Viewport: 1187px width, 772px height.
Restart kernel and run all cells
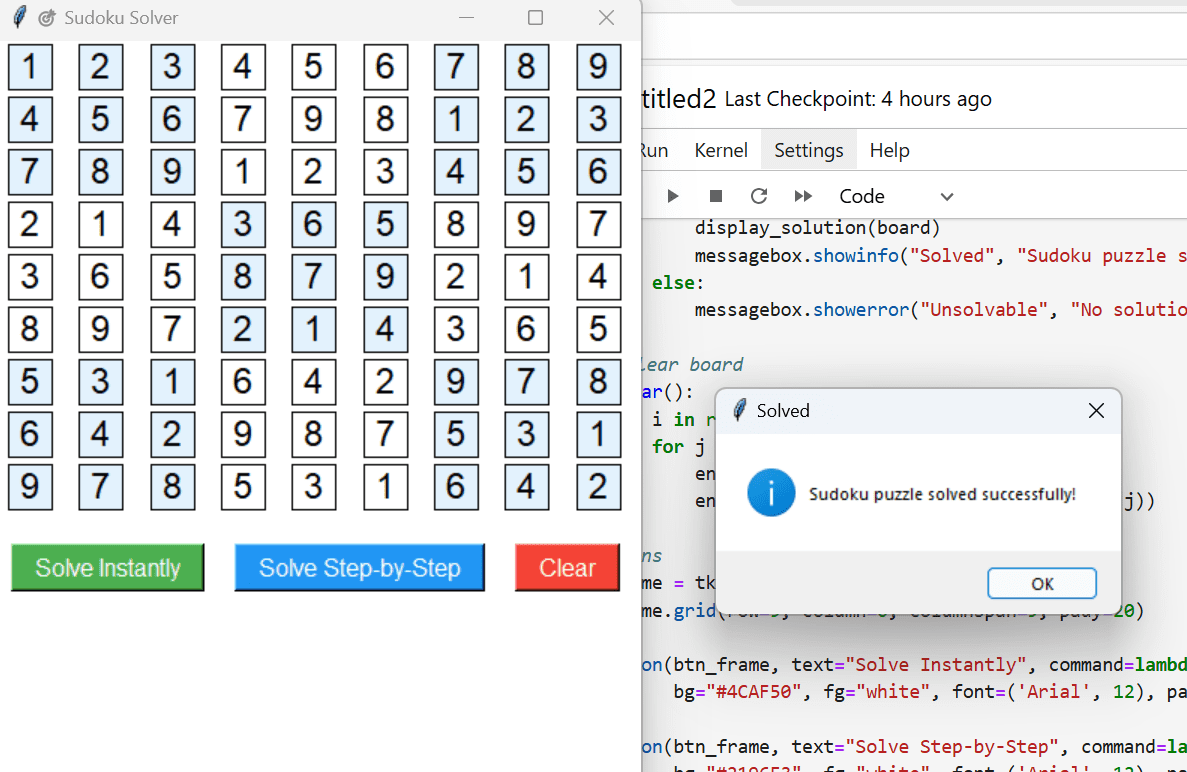(x=803, y=196)
